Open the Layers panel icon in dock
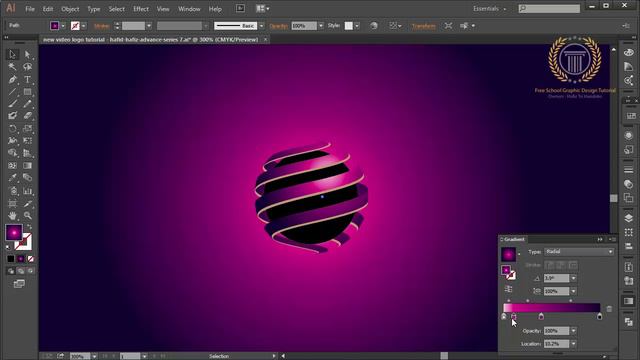The image size is (640, 360). pyautogui.click(x=629, y=218)
